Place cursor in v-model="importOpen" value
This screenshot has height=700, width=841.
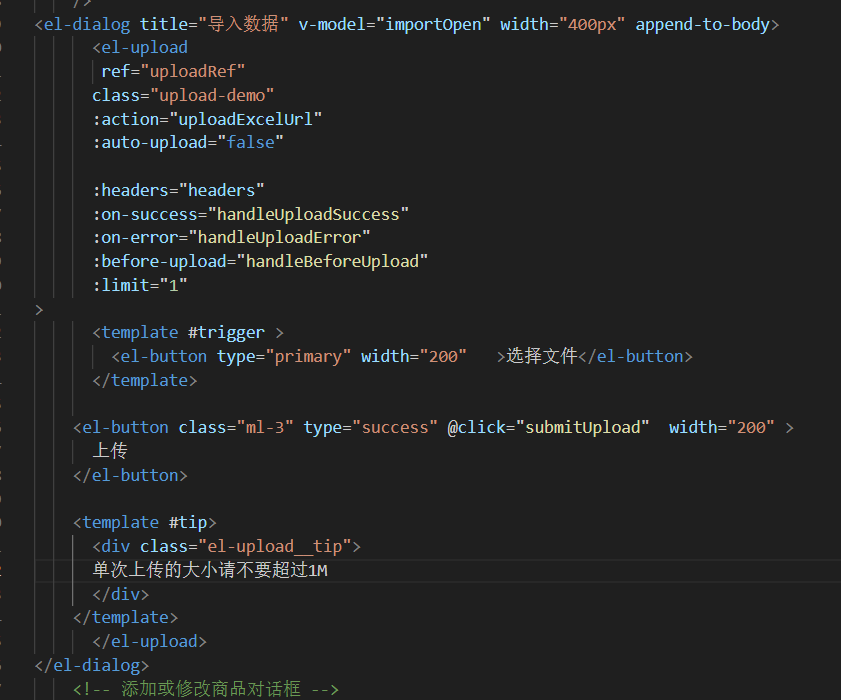coord(433,24)
